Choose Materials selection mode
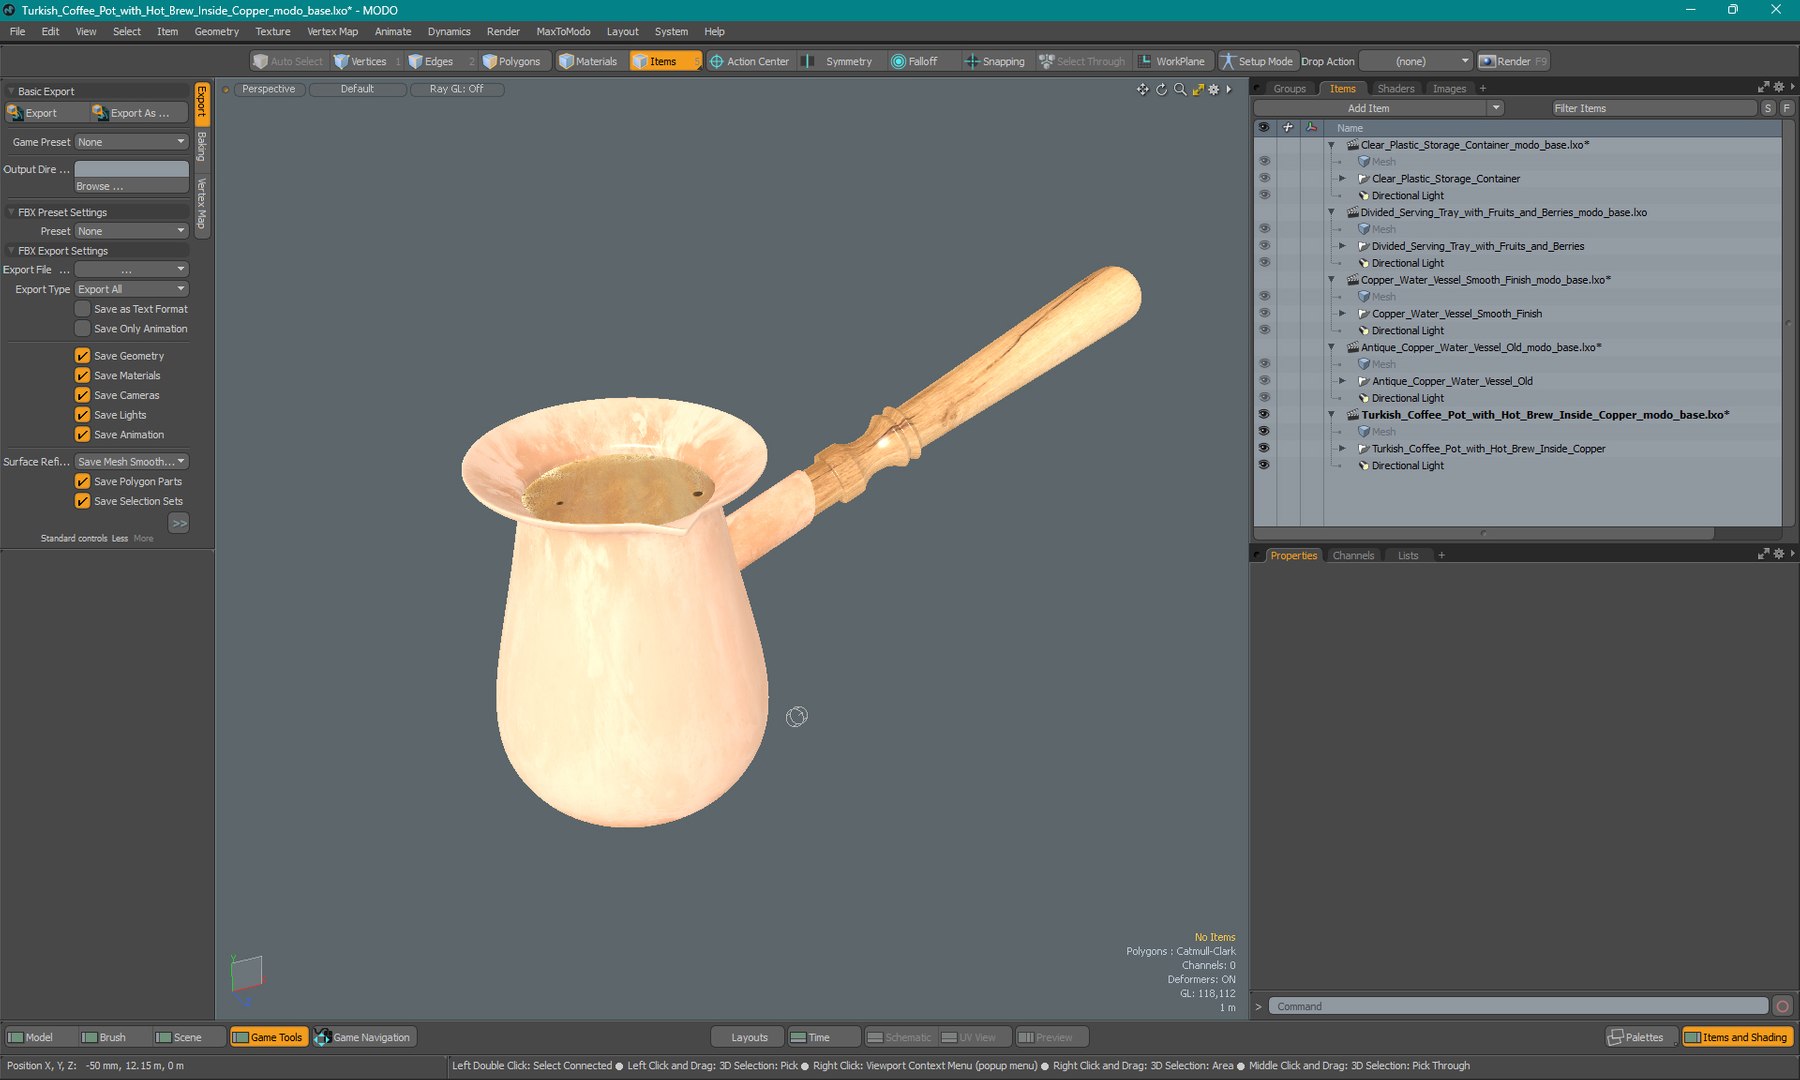This screenshot has height=1080, width=1800. [588, 61]
